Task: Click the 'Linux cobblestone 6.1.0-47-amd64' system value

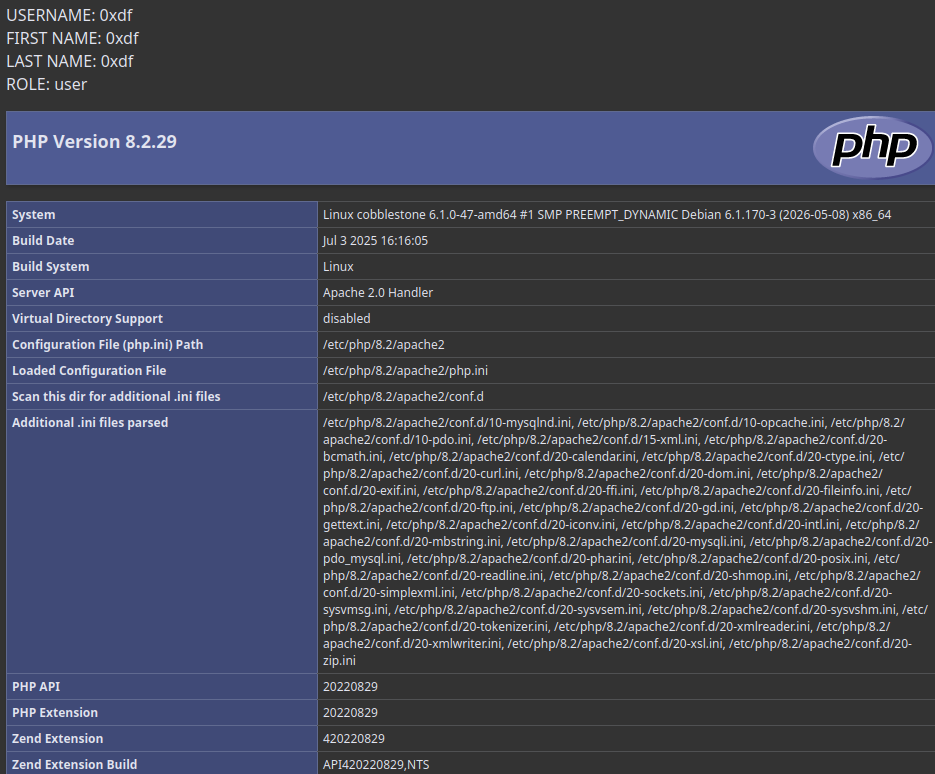Action: pos(607,215)
